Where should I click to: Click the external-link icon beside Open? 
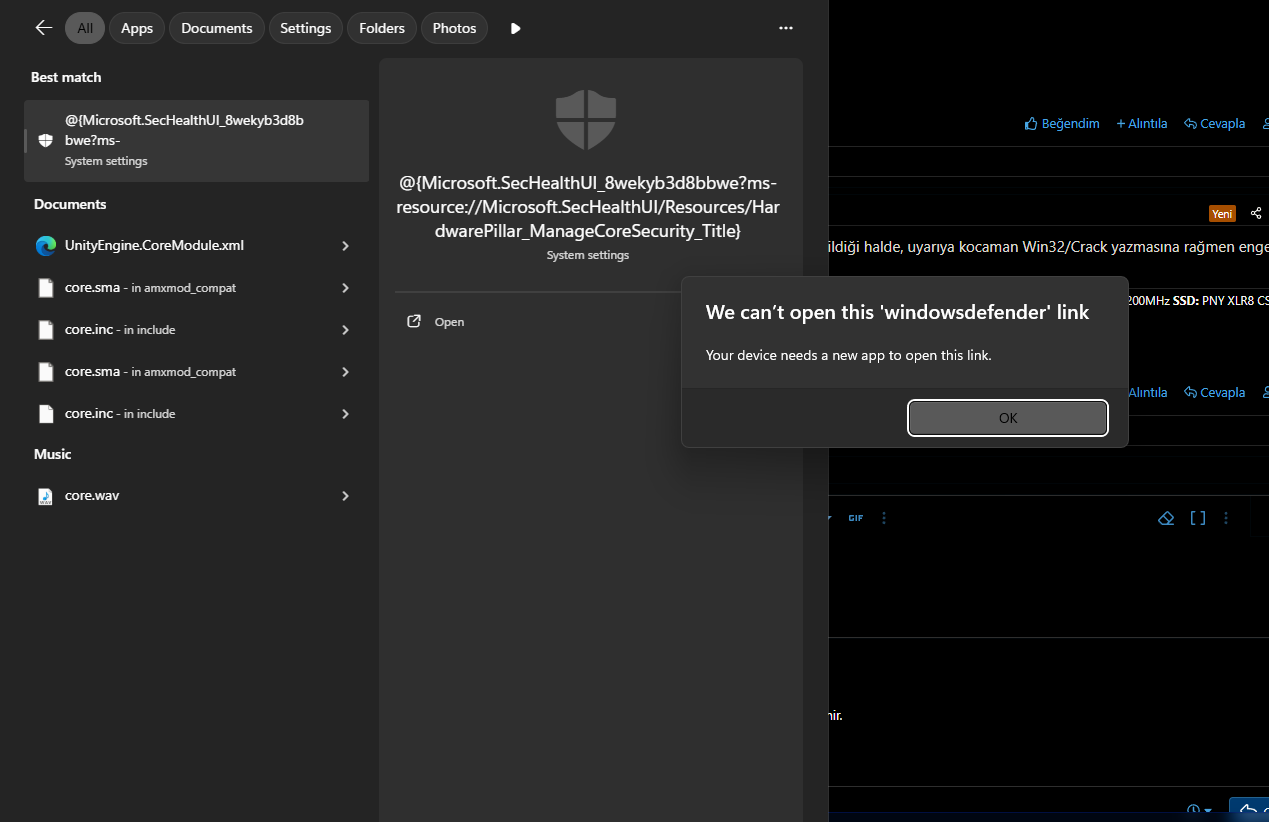pos(414,322)
